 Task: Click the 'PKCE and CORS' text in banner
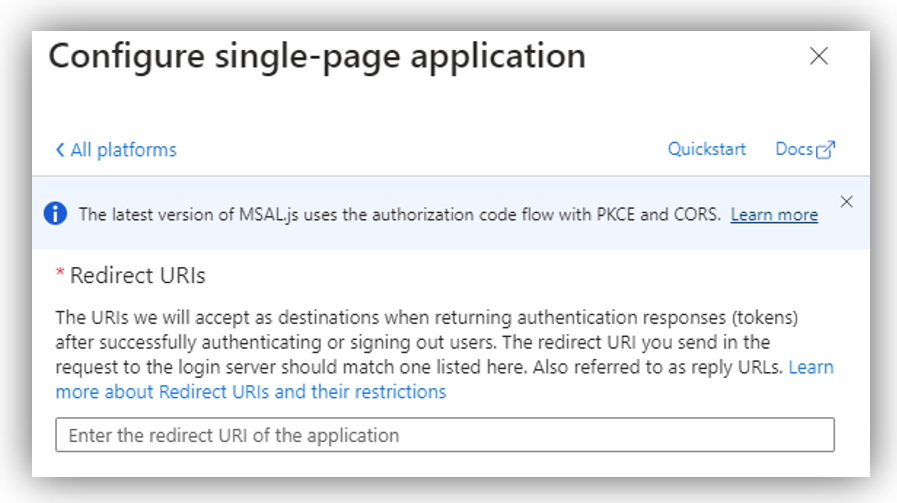tap(657, 215)
